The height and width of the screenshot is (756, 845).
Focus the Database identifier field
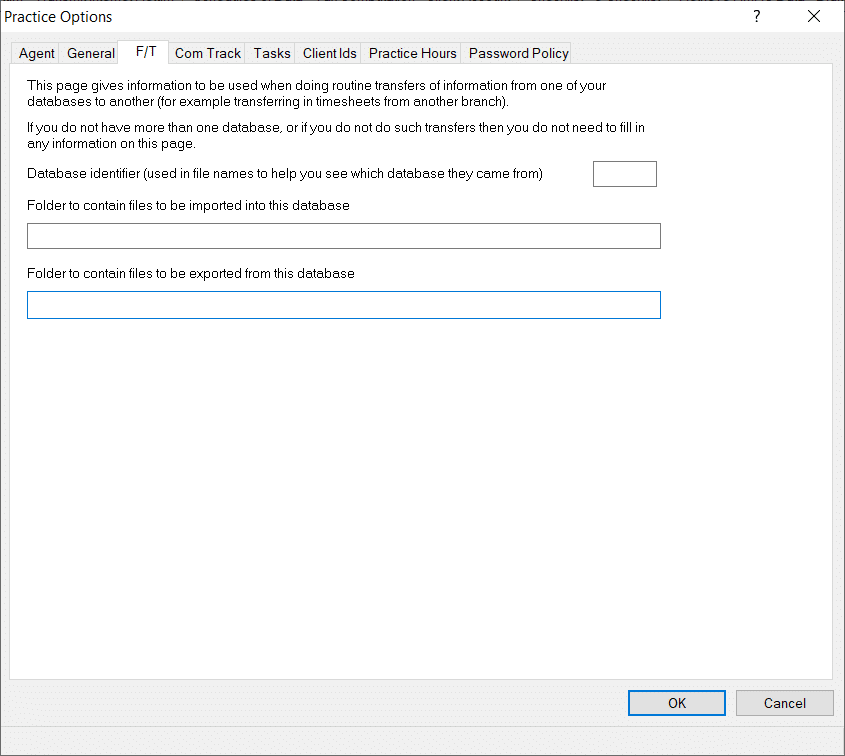[x=625, y=174]
